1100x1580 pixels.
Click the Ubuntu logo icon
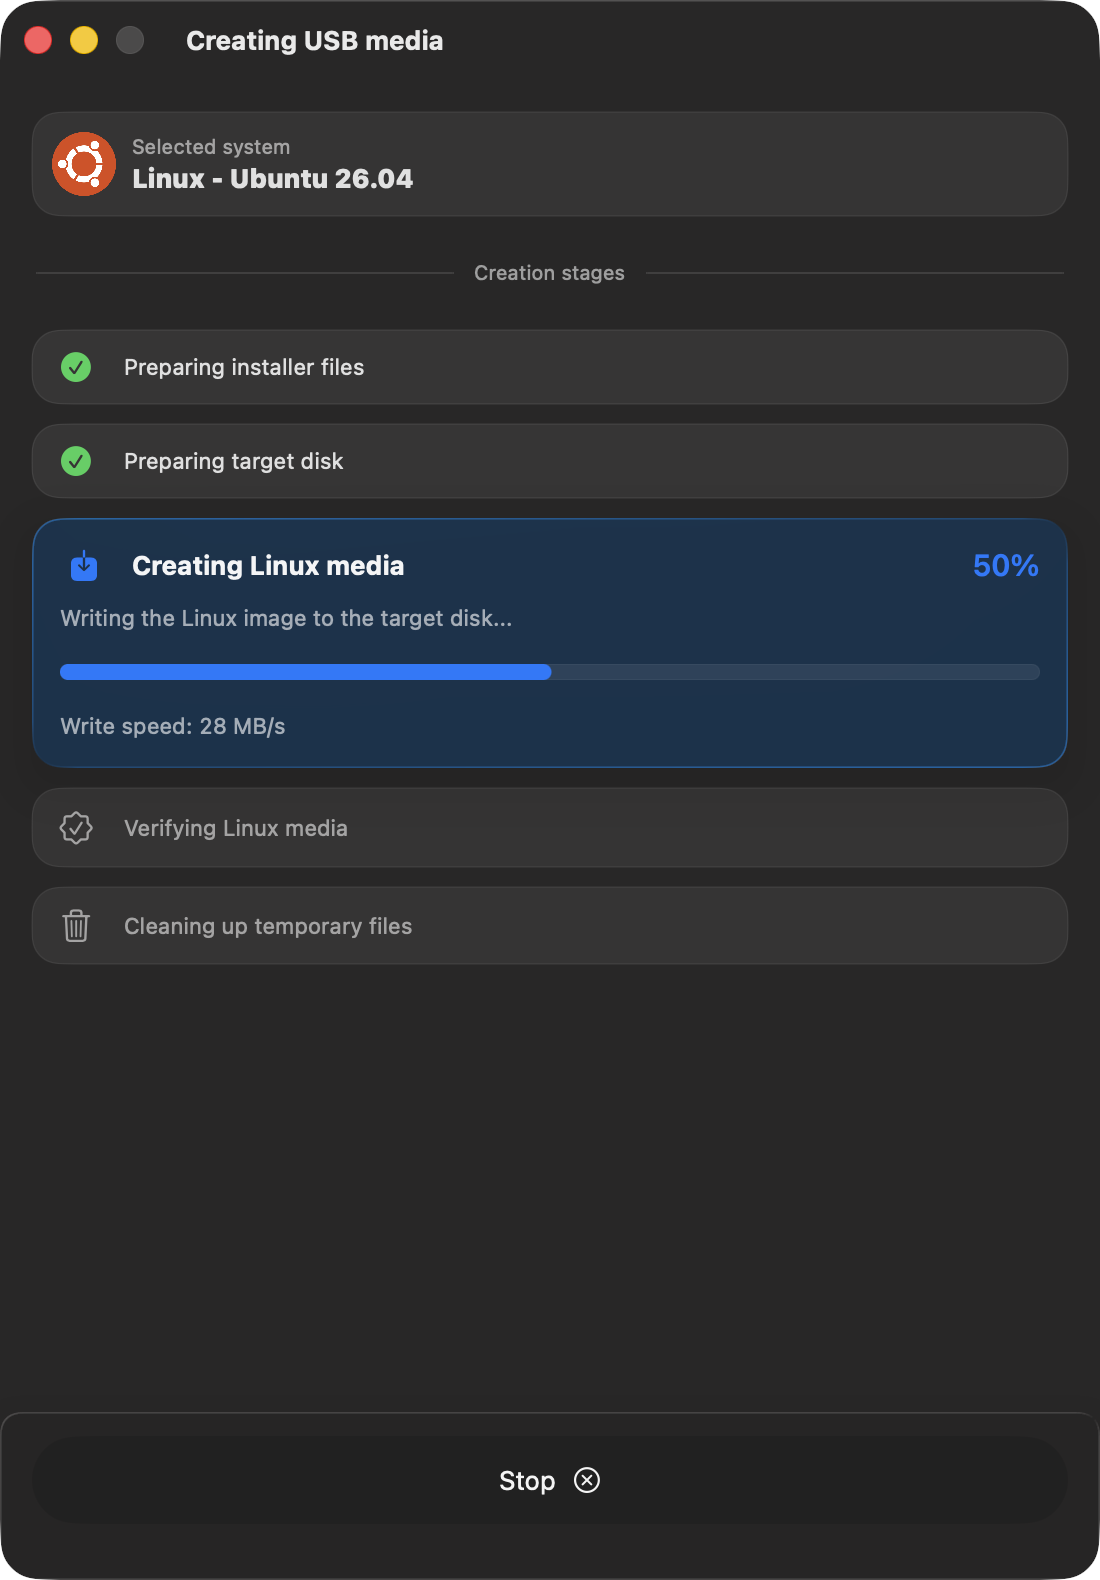click(x=84, y=164)
